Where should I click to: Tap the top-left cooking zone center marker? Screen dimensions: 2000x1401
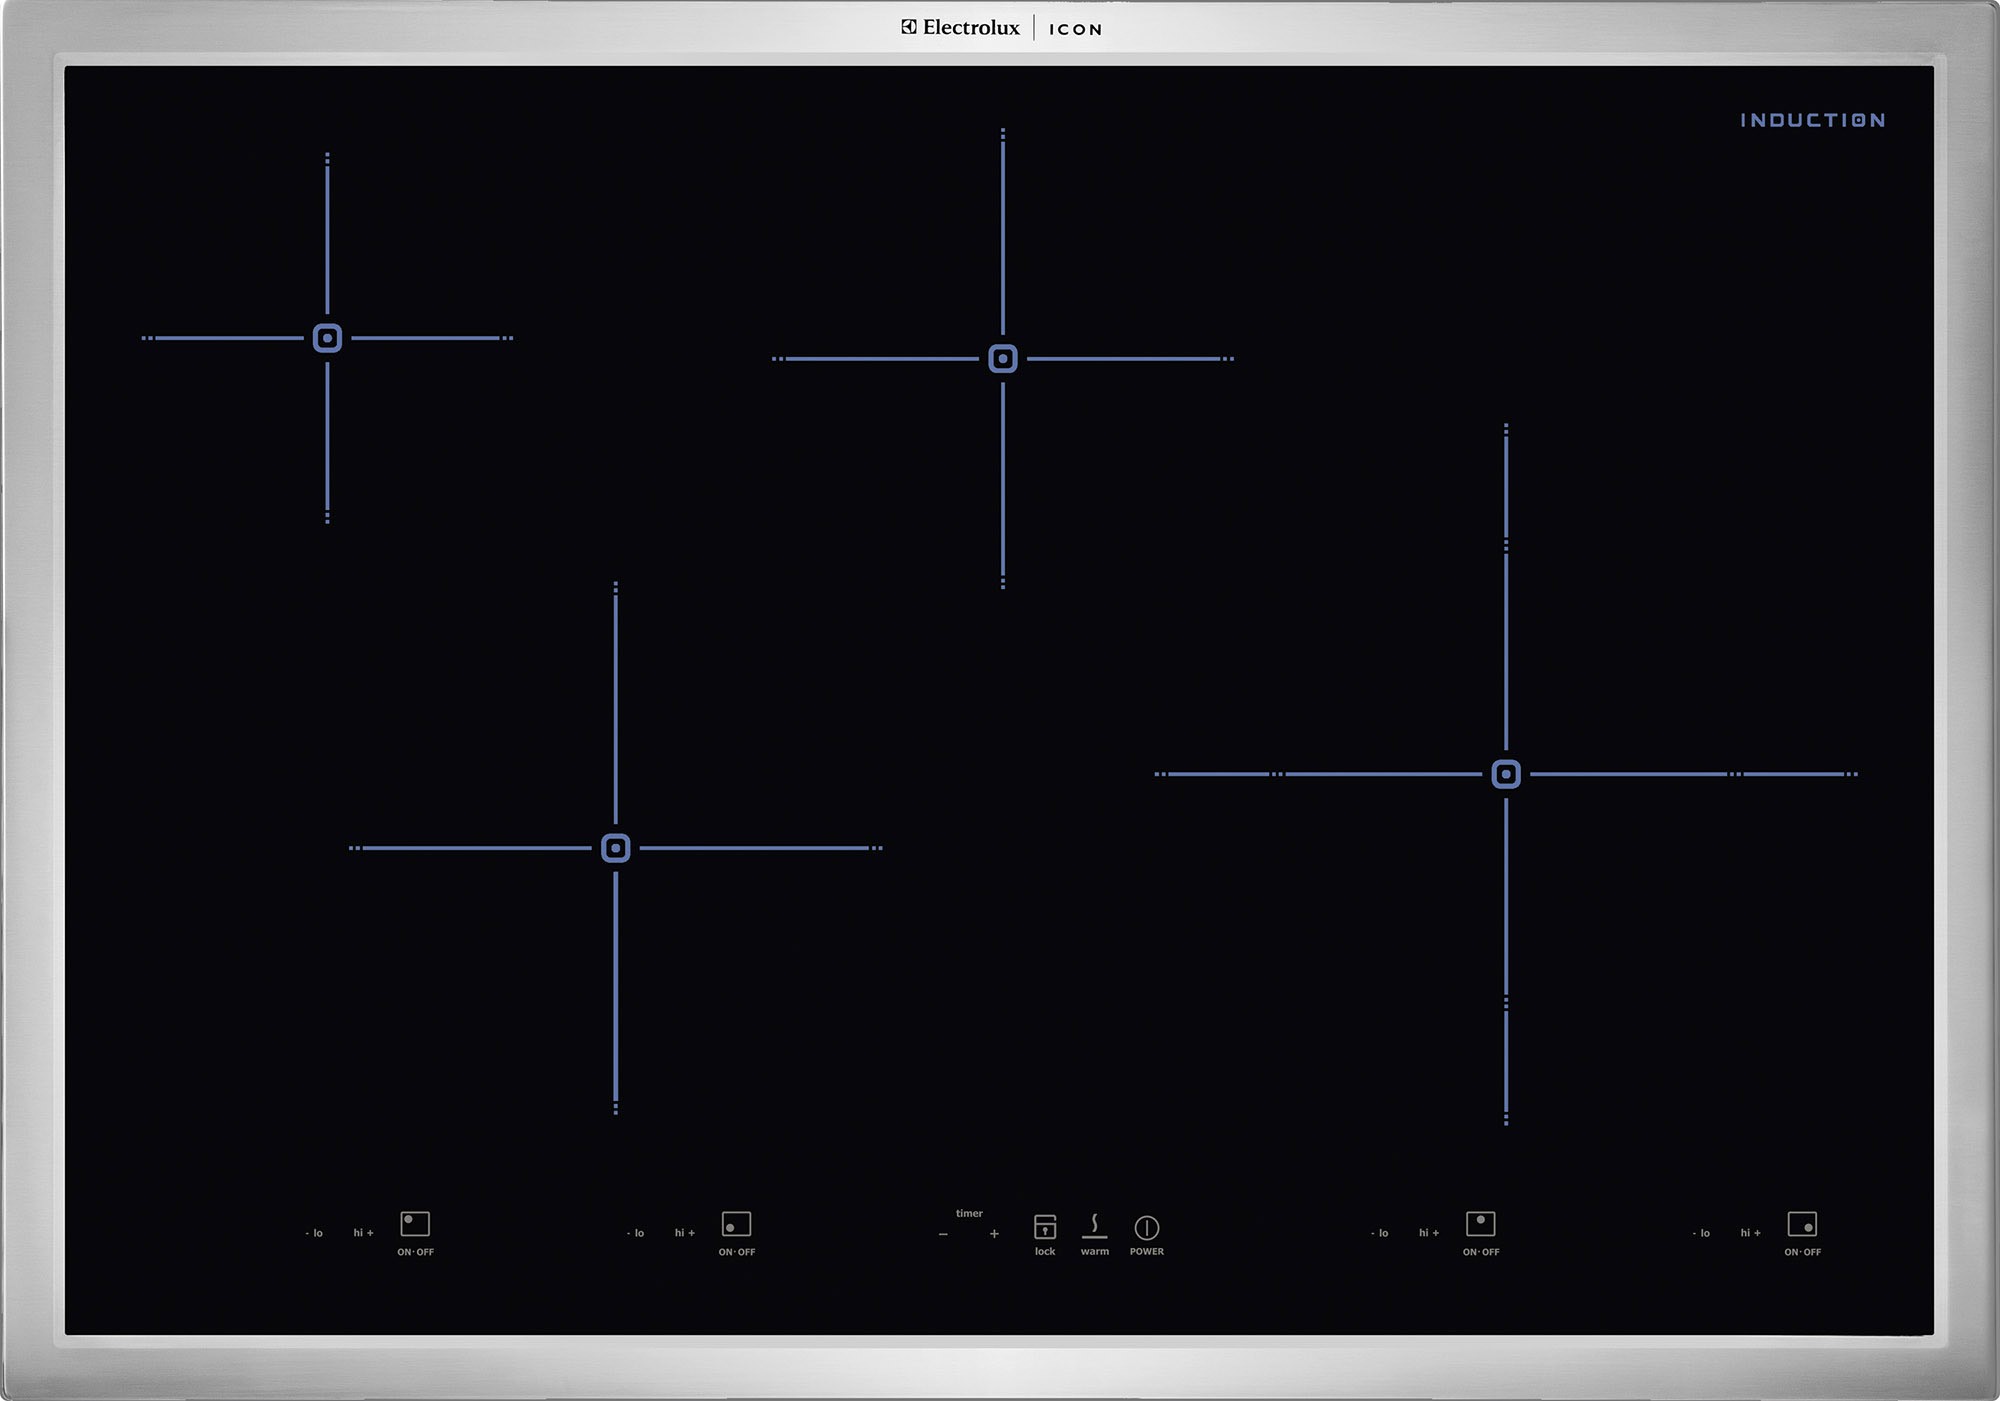pos(327,338)
